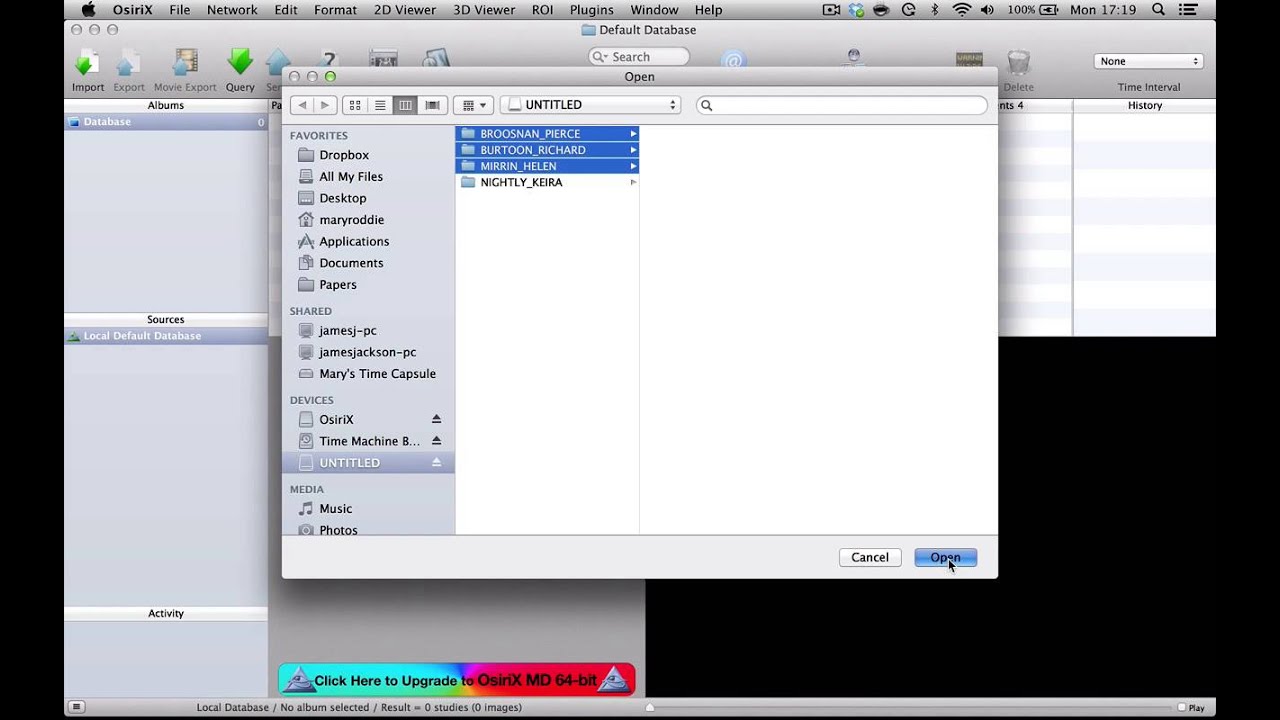Viewport: 1280px width, 720px height.
Task: Open the Time Interval None dropdown
Action: pyautogui.click(x=1148, y=61)
